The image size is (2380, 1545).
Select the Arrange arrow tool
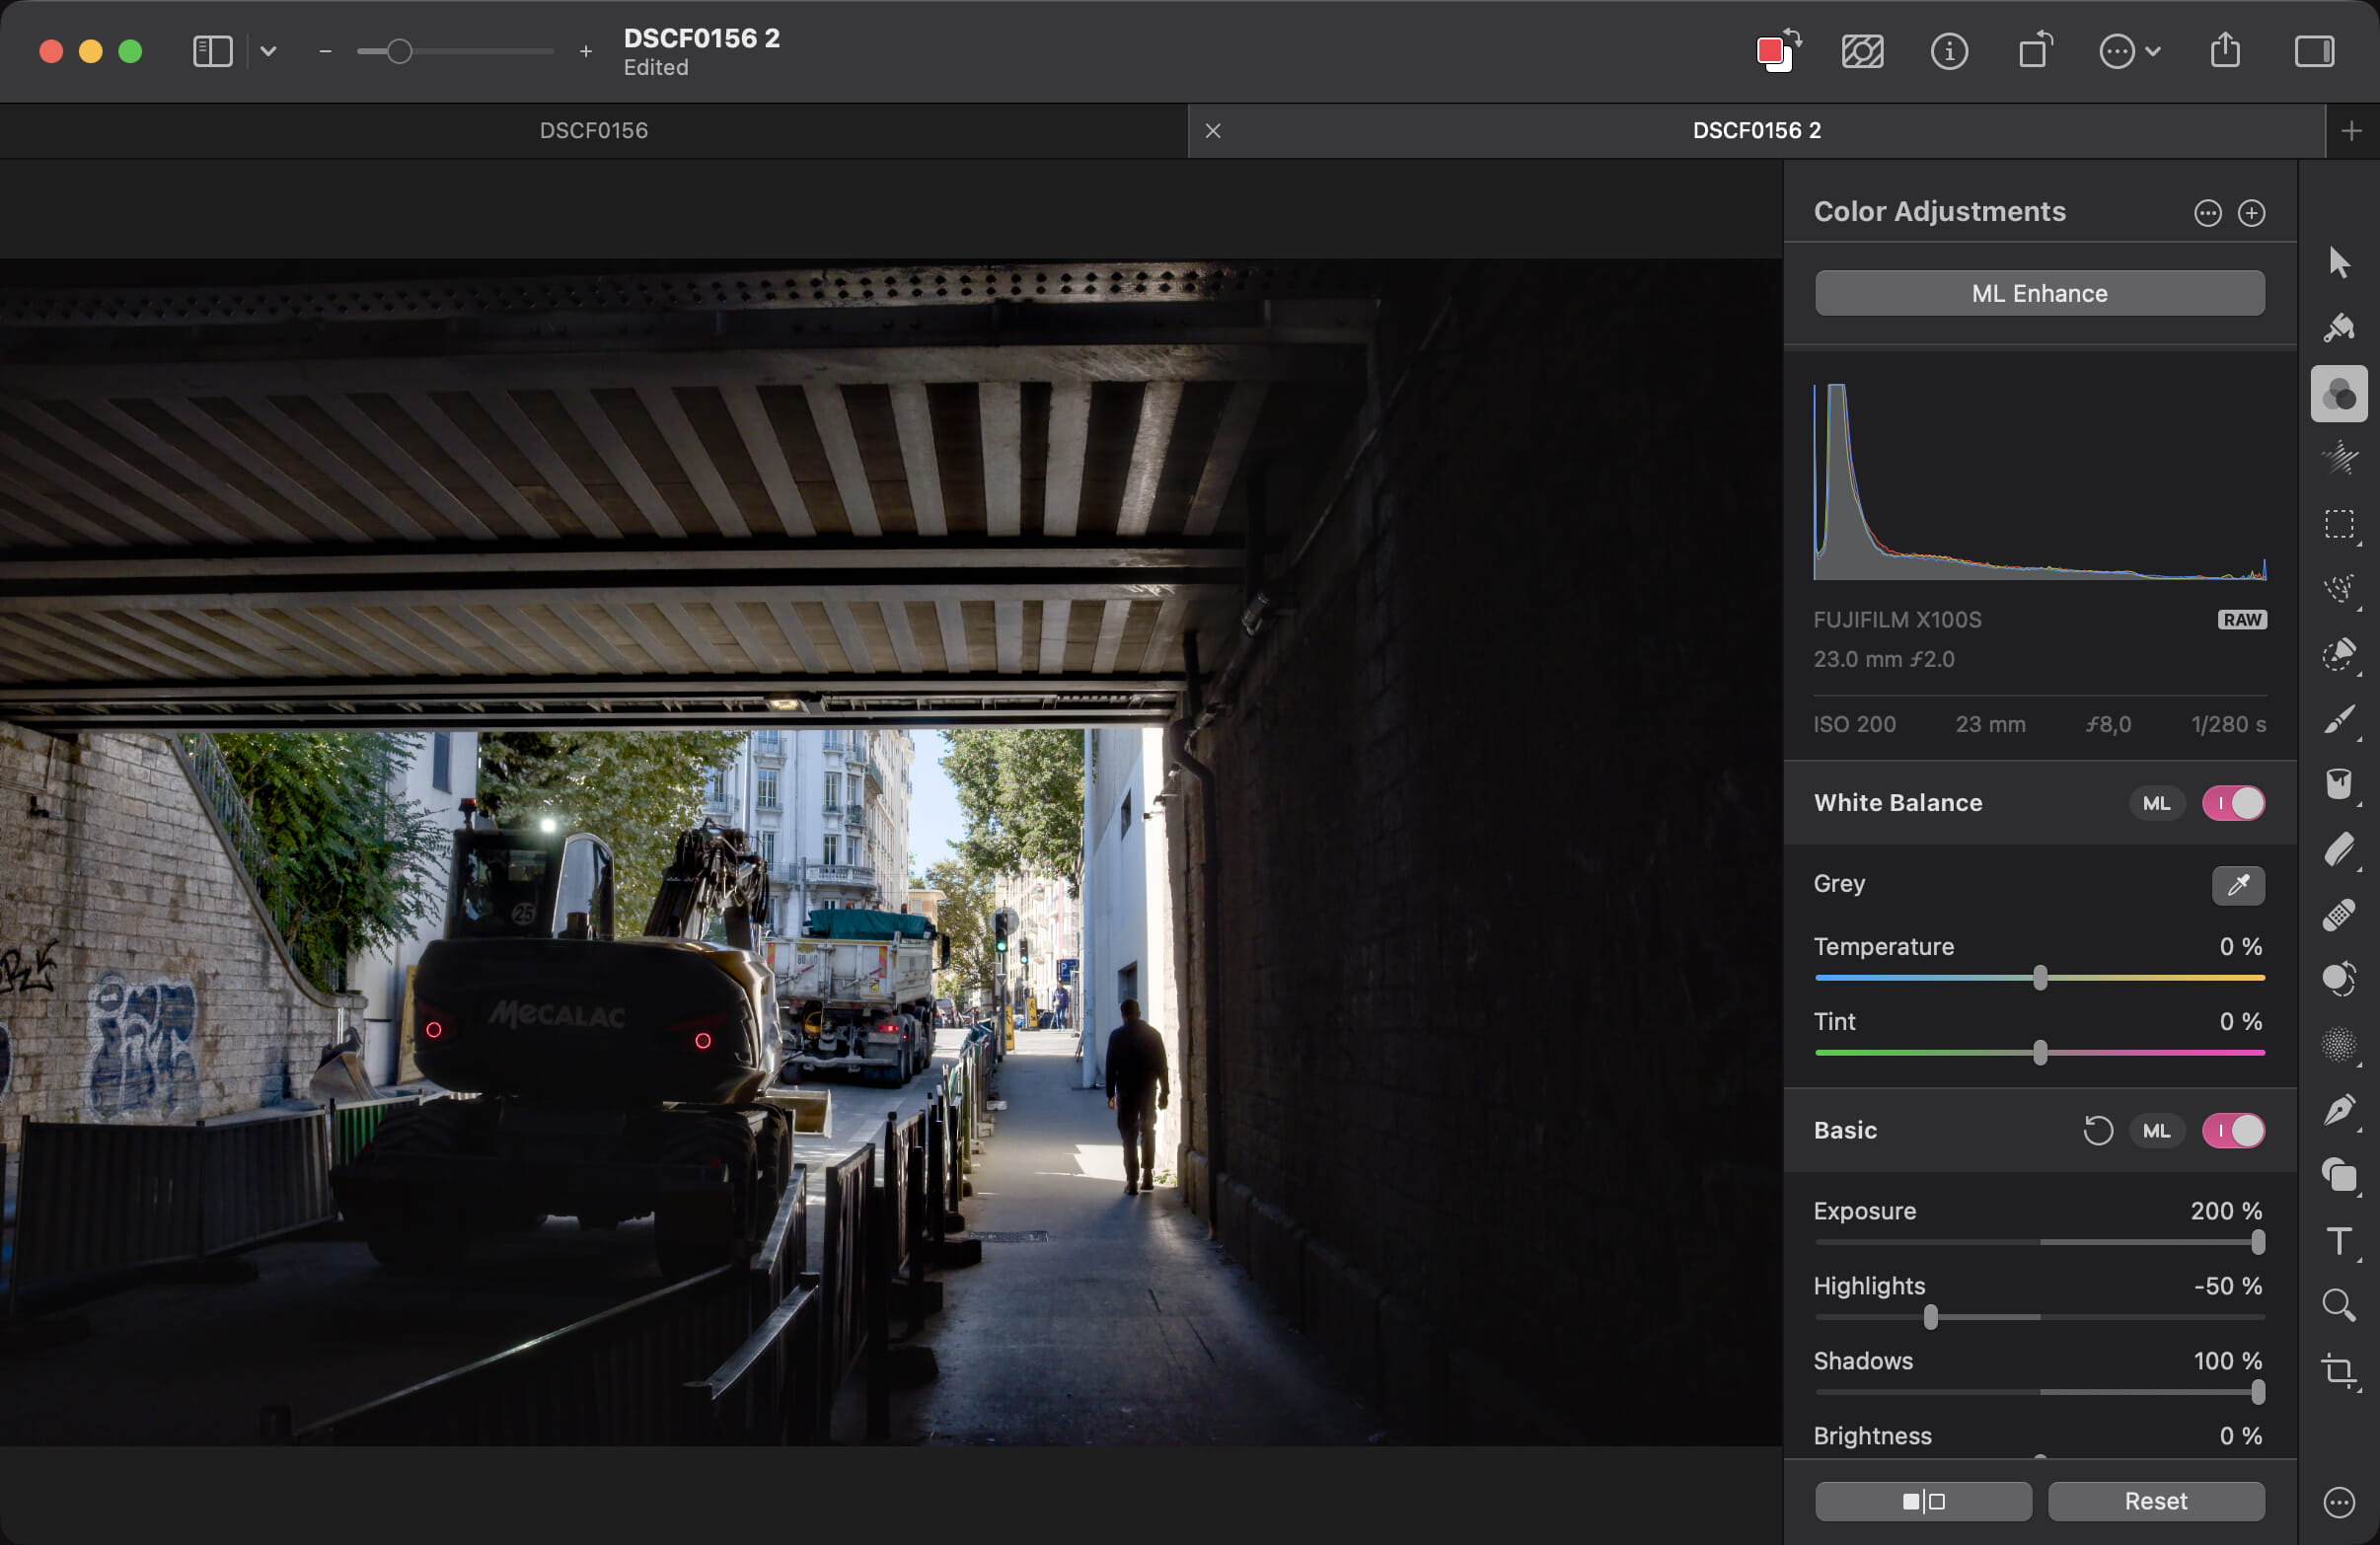2338,263
